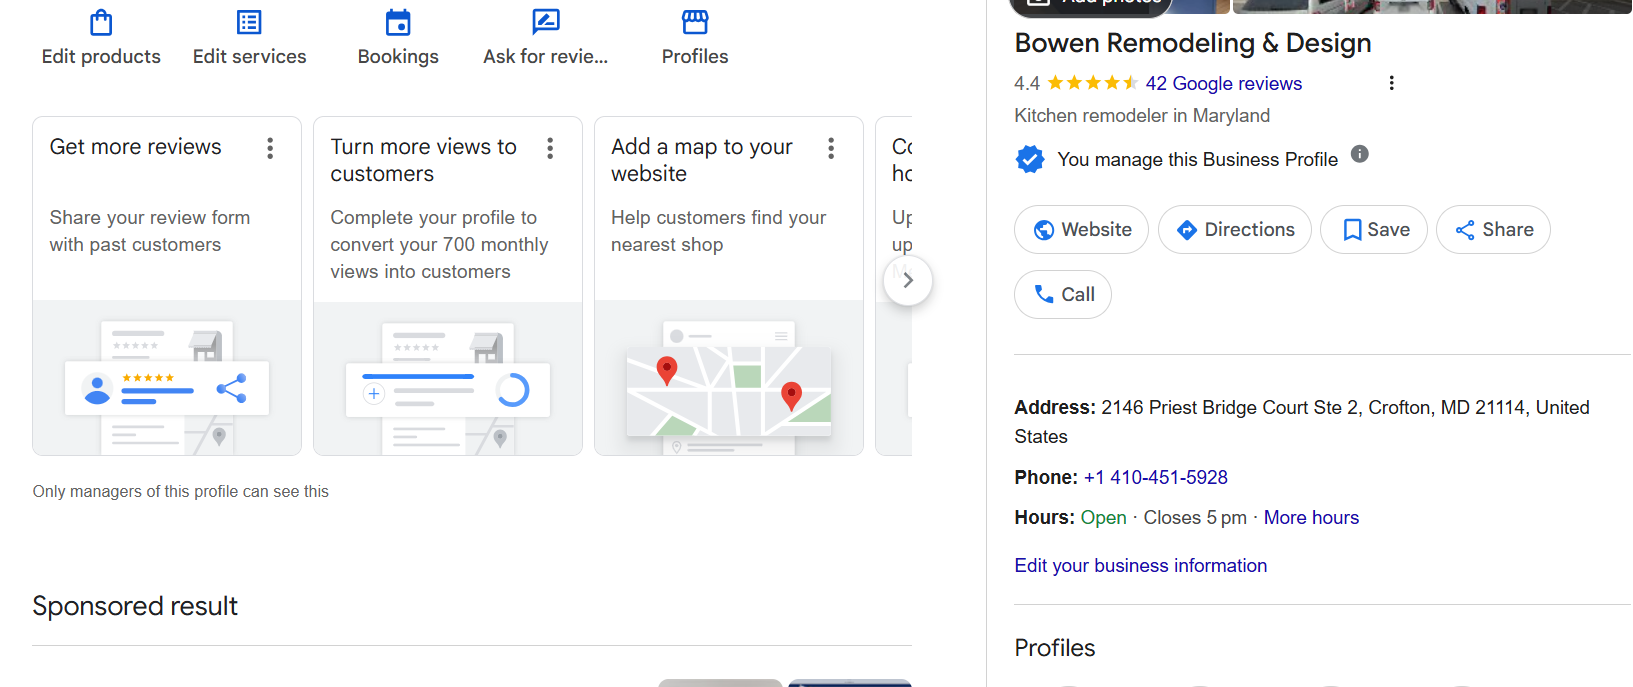Open options menu on Add a map card
The image size is (1633, 687).
pos(831,149)
